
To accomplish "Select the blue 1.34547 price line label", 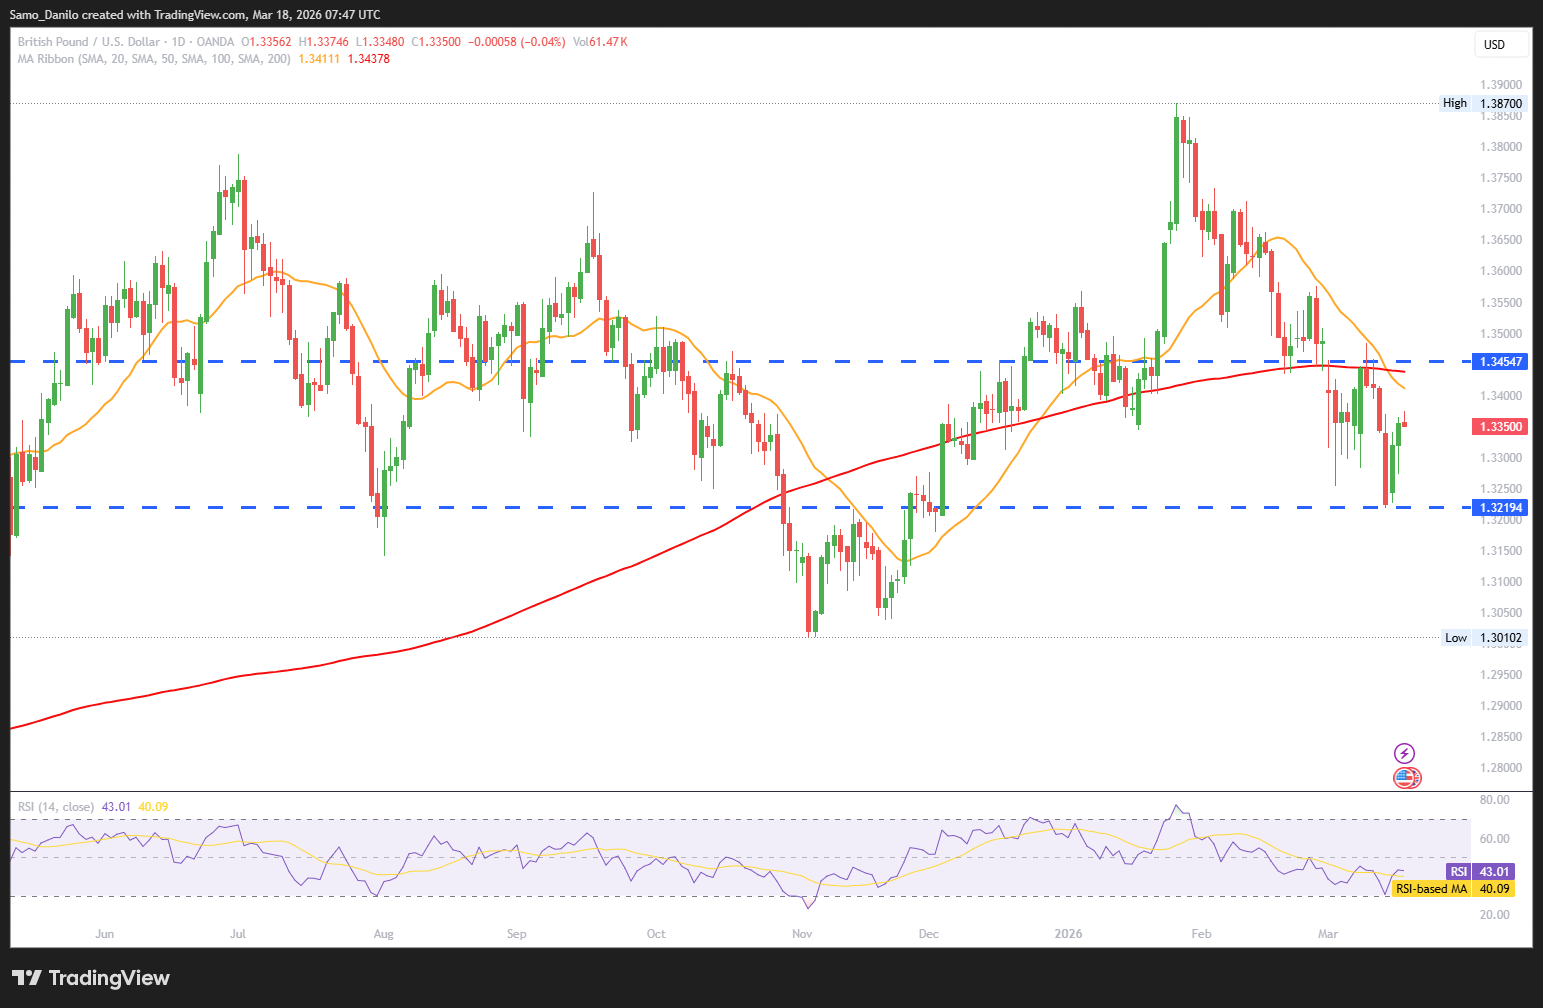I will (x=1500, y=362).
